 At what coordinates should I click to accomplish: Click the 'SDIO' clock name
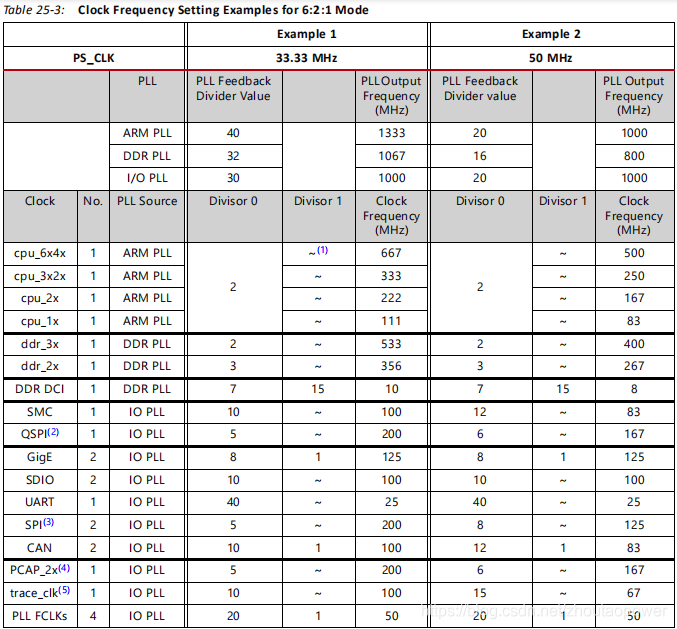tap(40, 480)
